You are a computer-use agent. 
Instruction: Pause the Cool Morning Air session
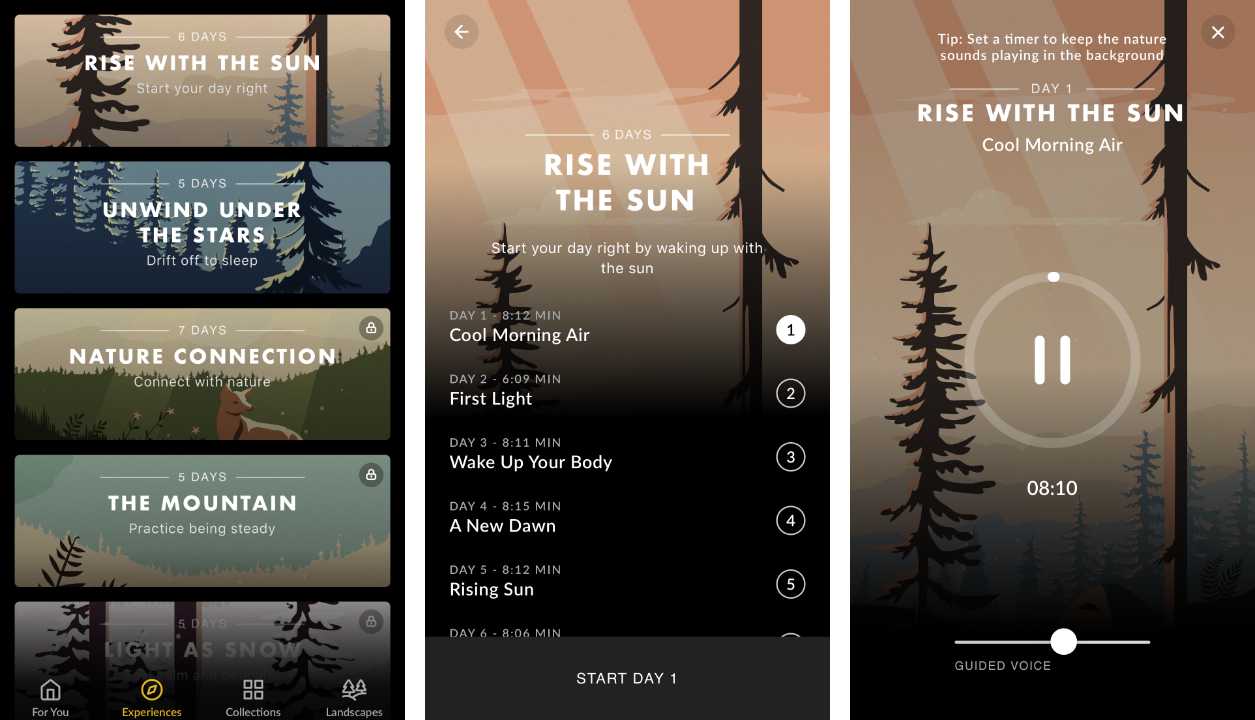(1052, 360)
